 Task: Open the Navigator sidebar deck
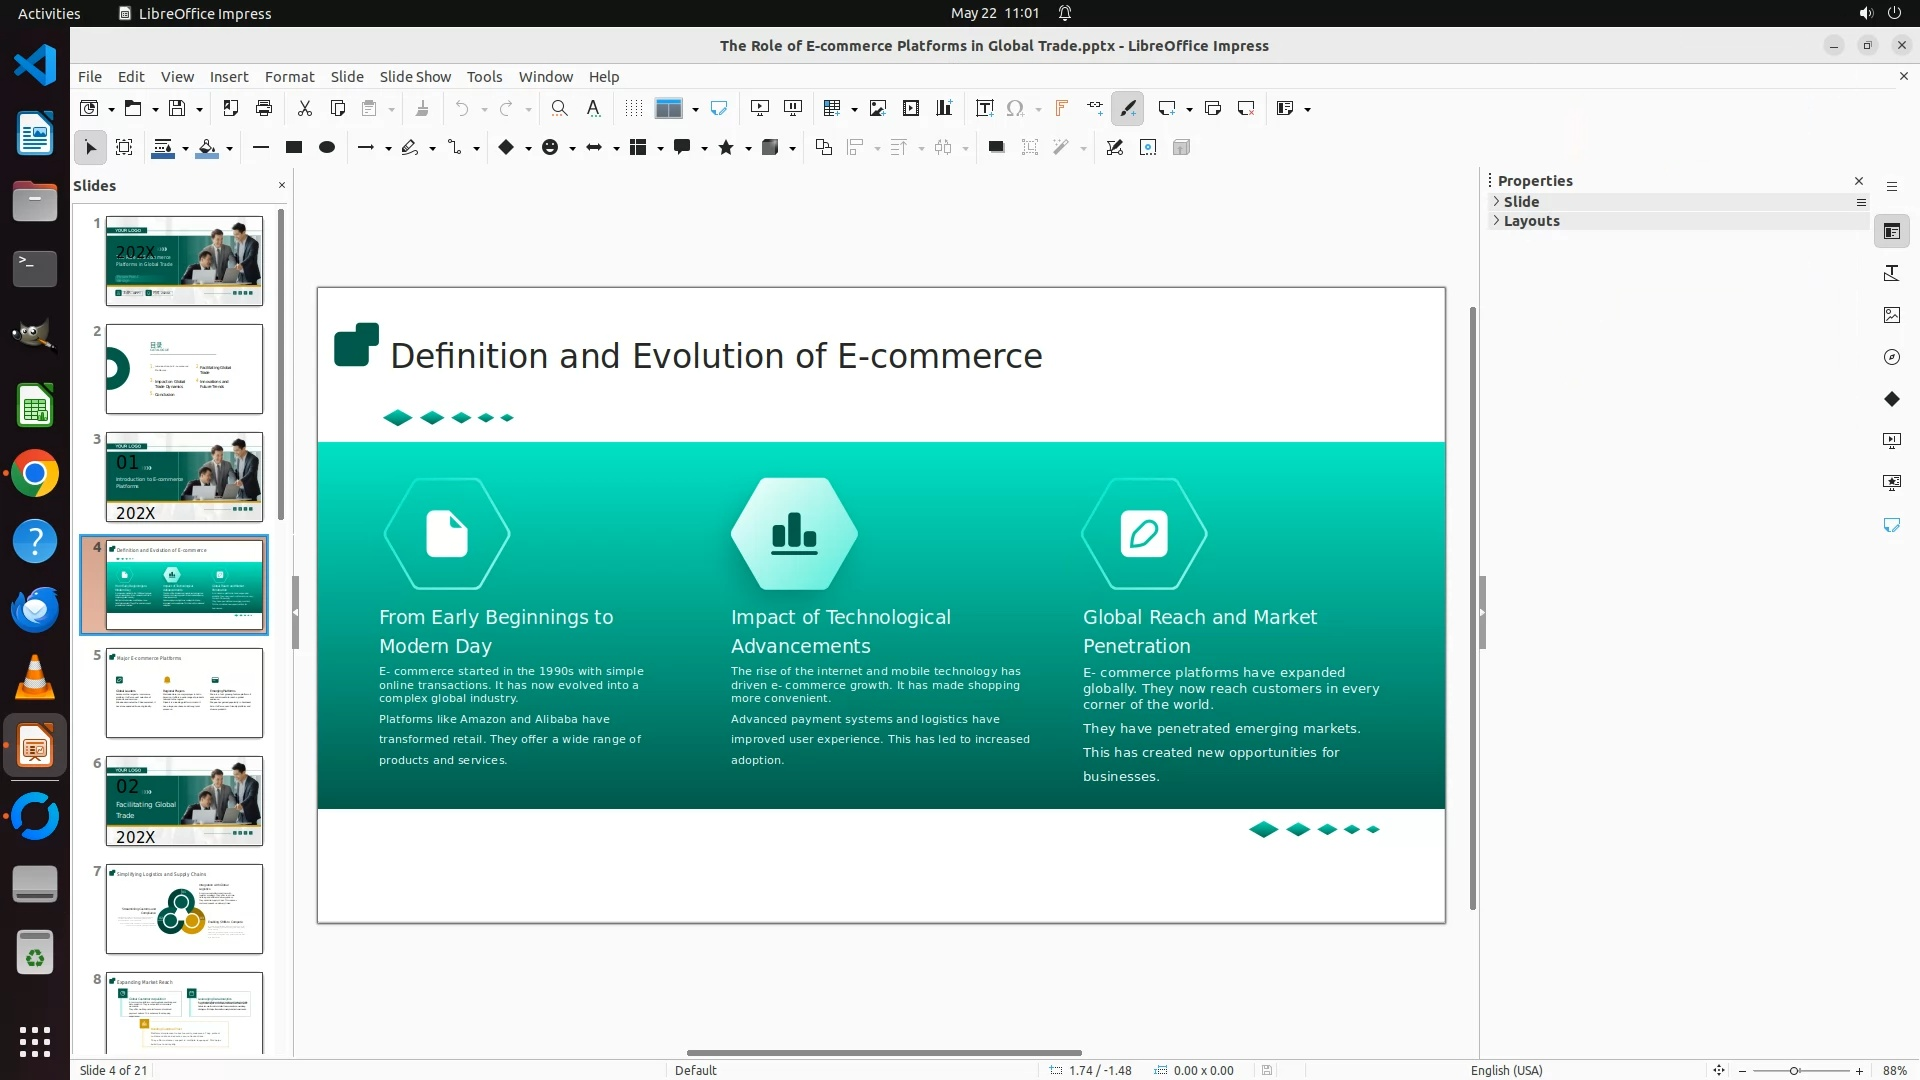(1891, 357)
